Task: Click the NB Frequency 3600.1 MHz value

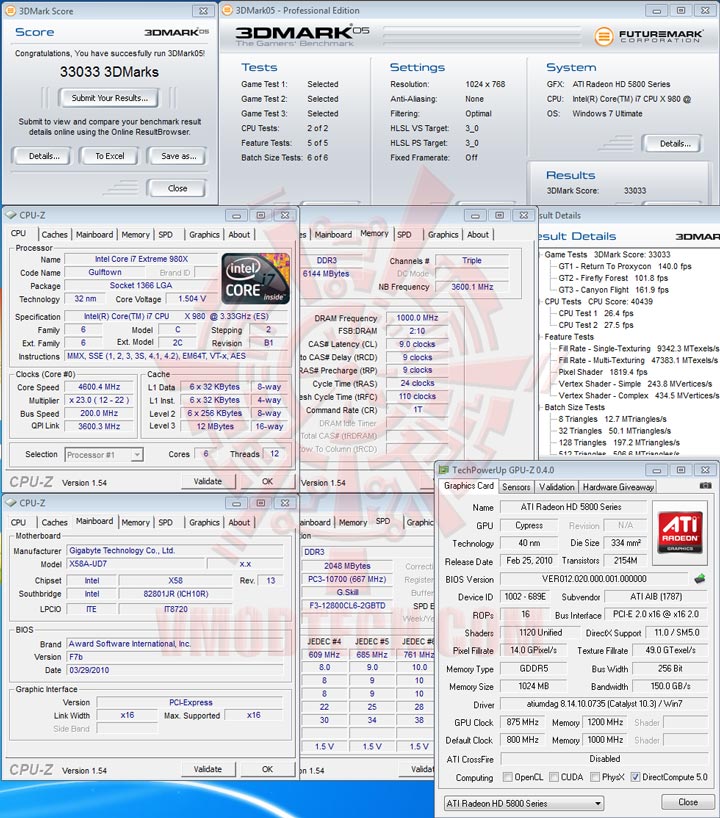Action: click(x=472, y=287)
